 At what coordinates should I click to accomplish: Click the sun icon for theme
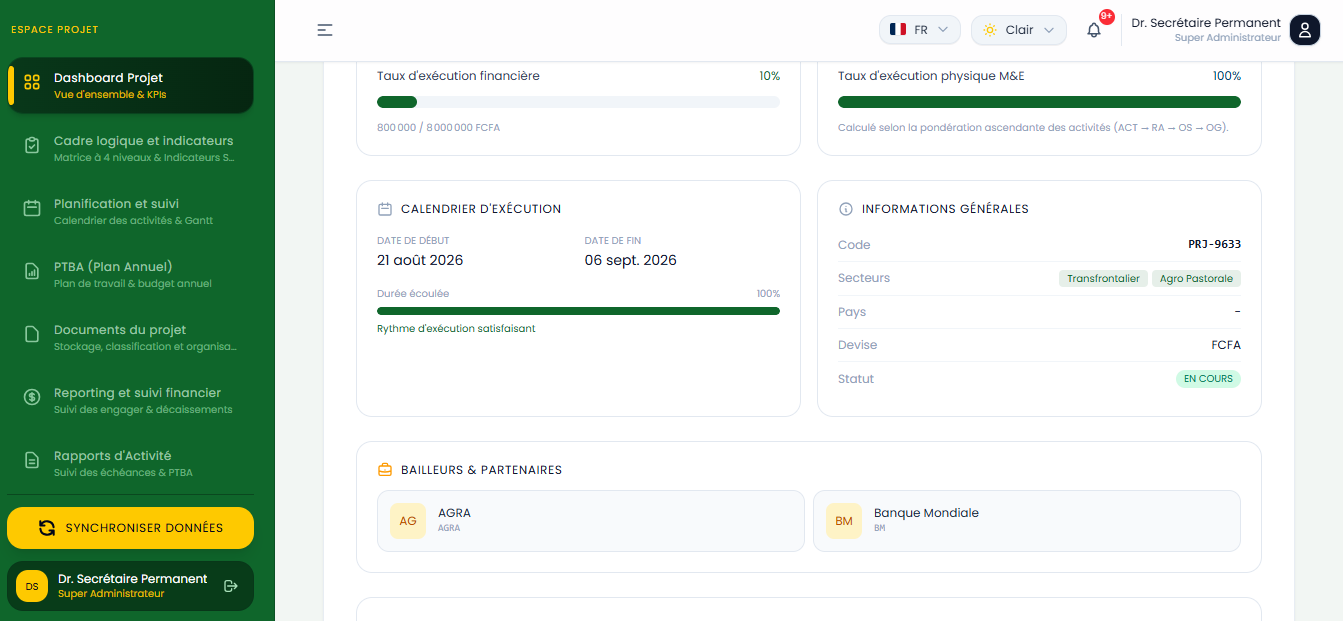tap(990, 30)
